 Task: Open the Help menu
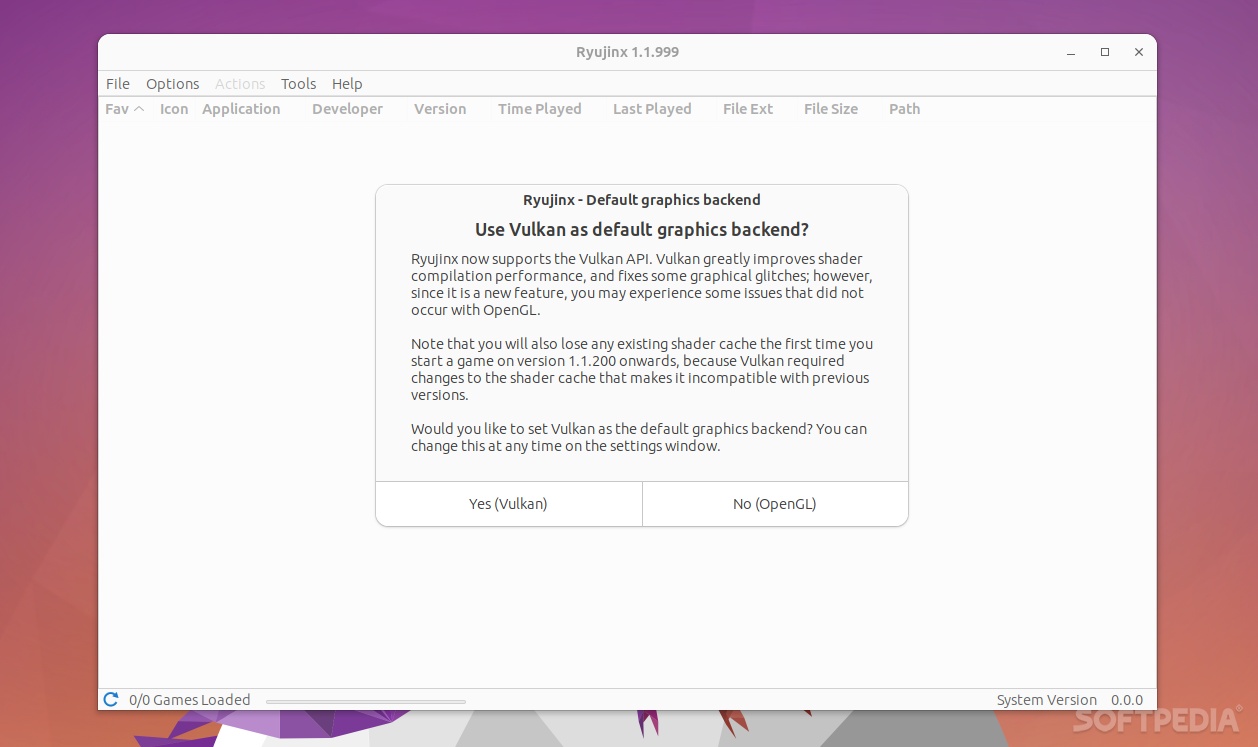coord(347,83)
